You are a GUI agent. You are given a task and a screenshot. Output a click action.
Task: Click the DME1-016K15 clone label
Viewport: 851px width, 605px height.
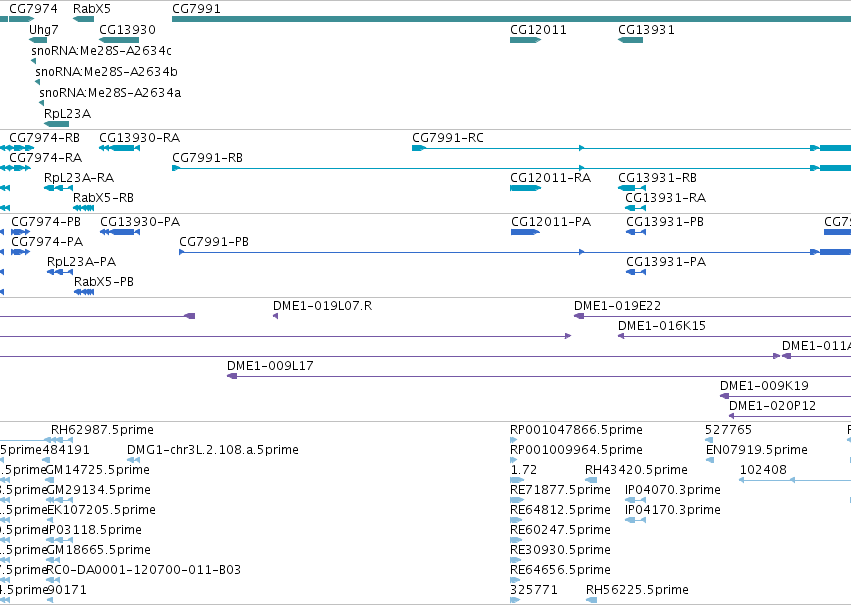tap(662, 326)
